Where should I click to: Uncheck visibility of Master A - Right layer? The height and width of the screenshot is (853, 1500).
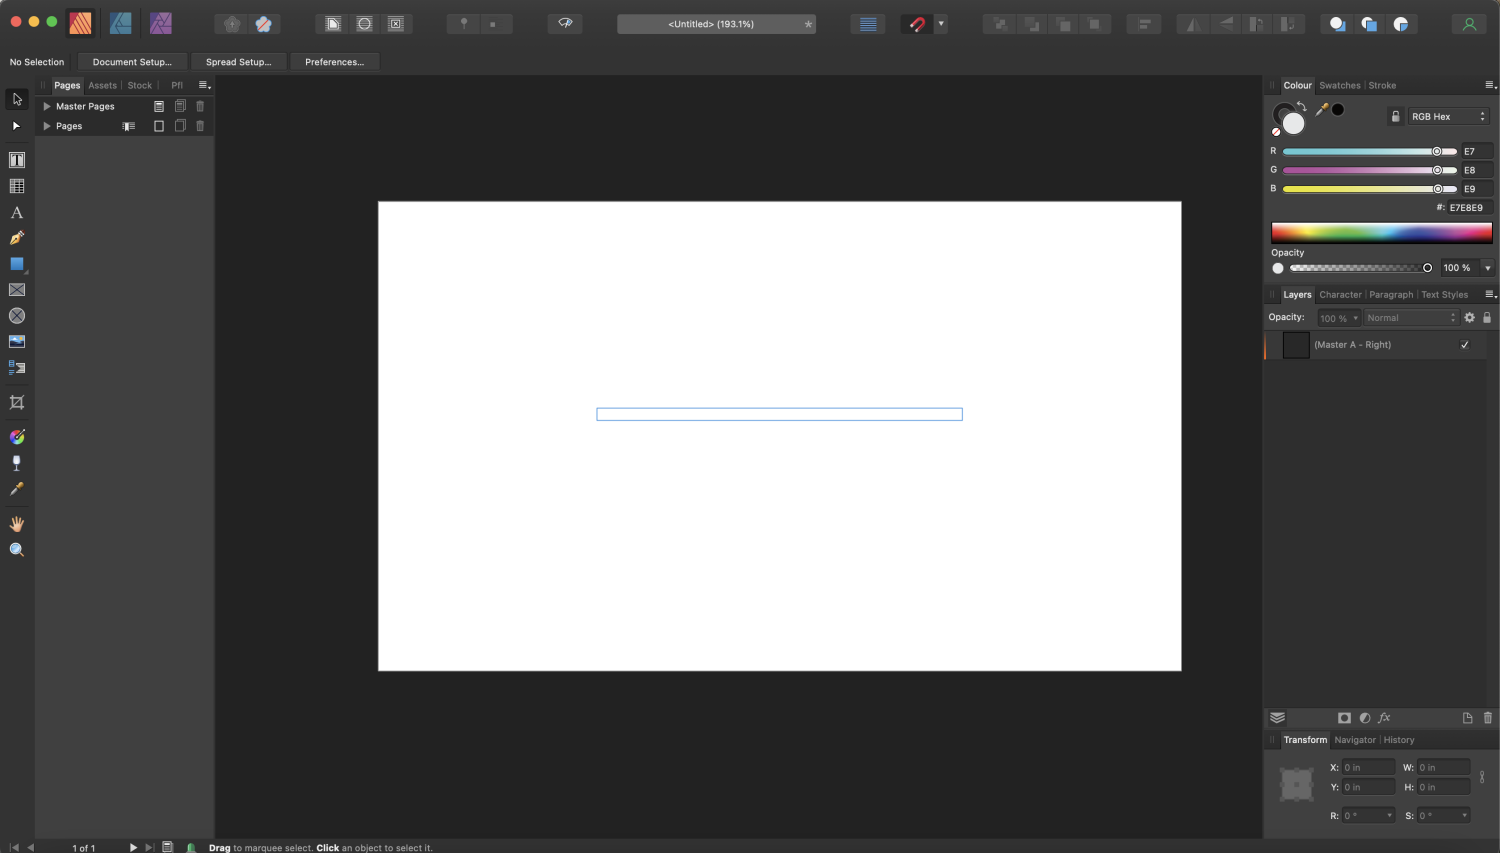(x=1465, y=344)
